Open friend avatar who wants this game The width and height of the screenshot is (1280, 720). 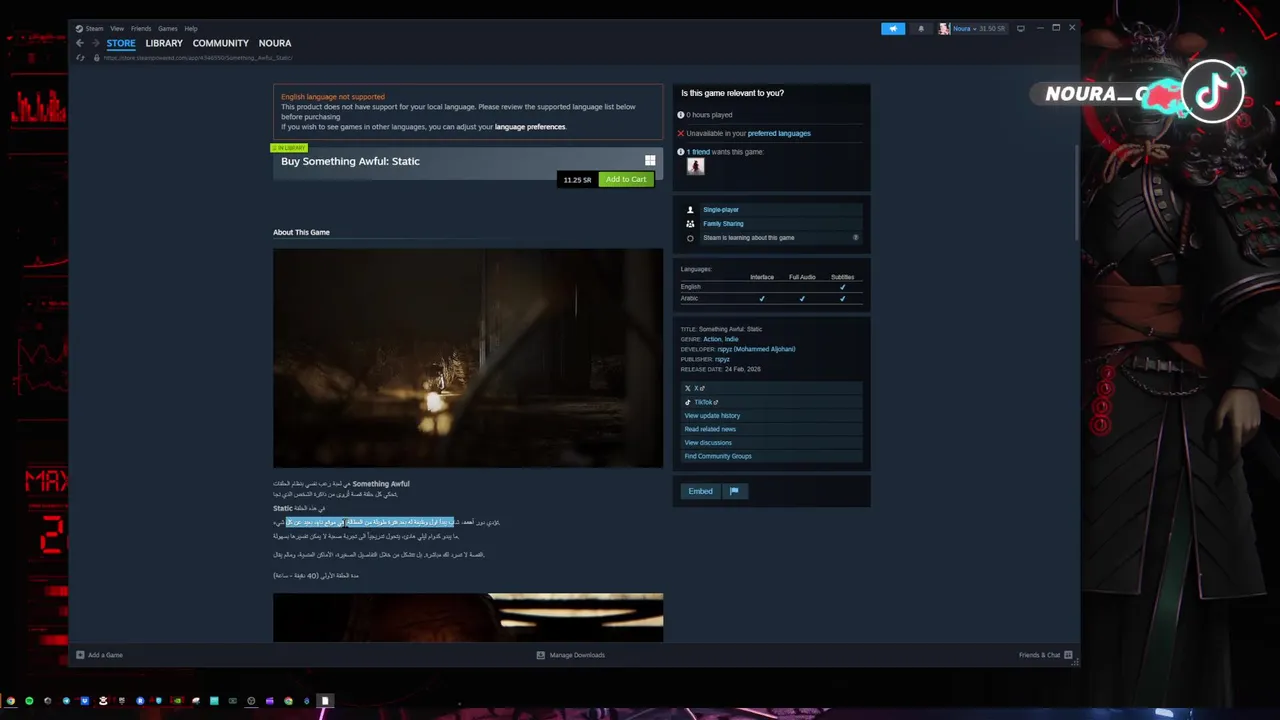click(695, 166)
